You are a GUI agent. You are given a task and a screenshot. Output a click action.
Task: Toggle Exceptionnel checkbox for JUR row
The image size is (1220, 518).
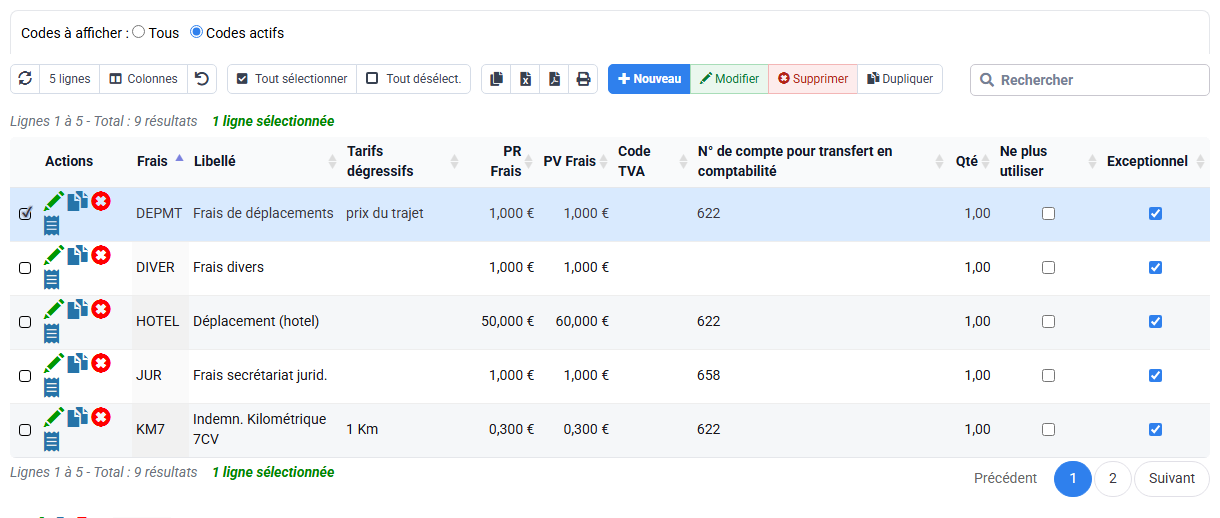(x=1155, y=375)
